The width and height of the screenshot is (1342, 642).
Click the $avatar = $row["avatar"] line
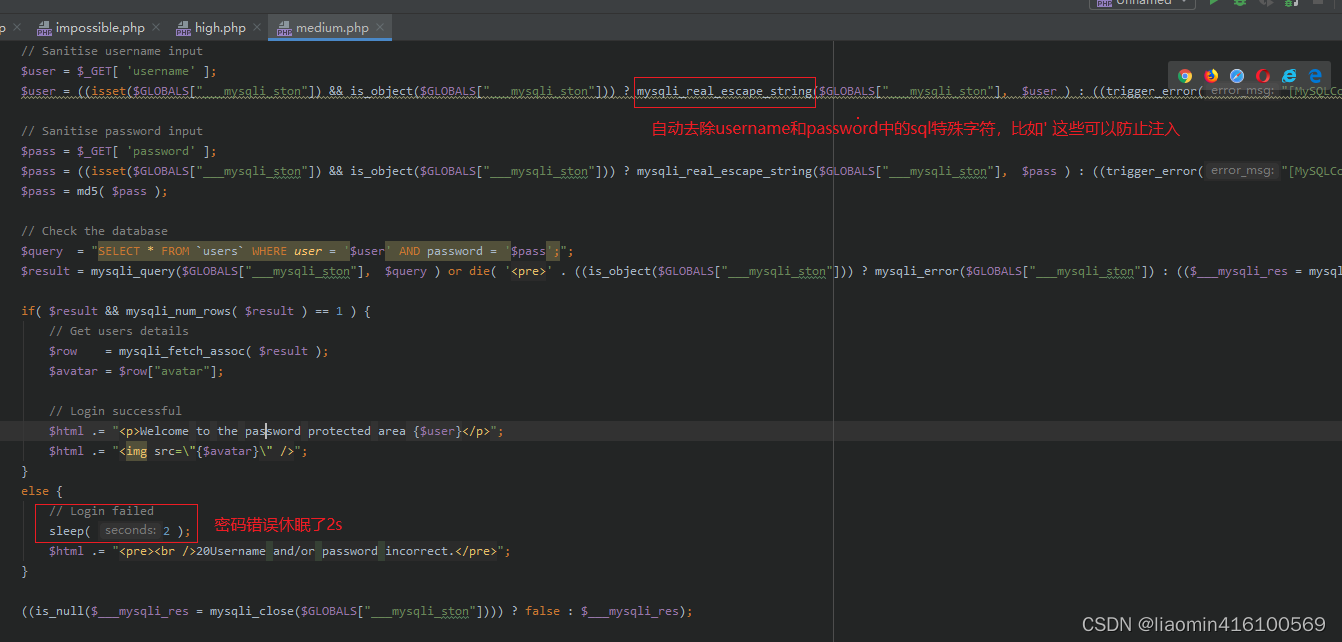click(136, 371)
